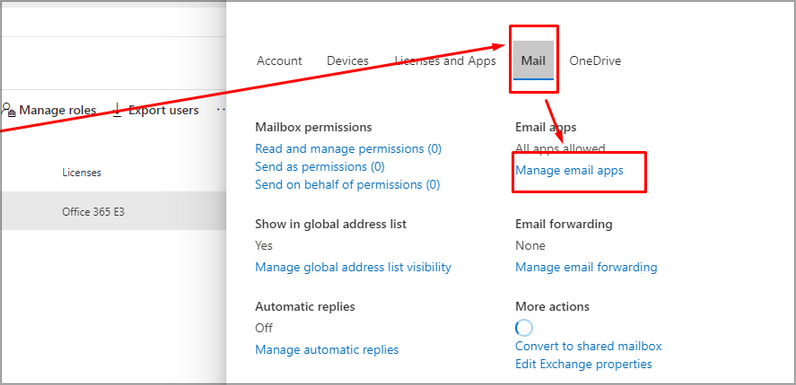The image size is (796, 385).
Task: Click the loading spinner under More actions
Action: click(524, 328)
